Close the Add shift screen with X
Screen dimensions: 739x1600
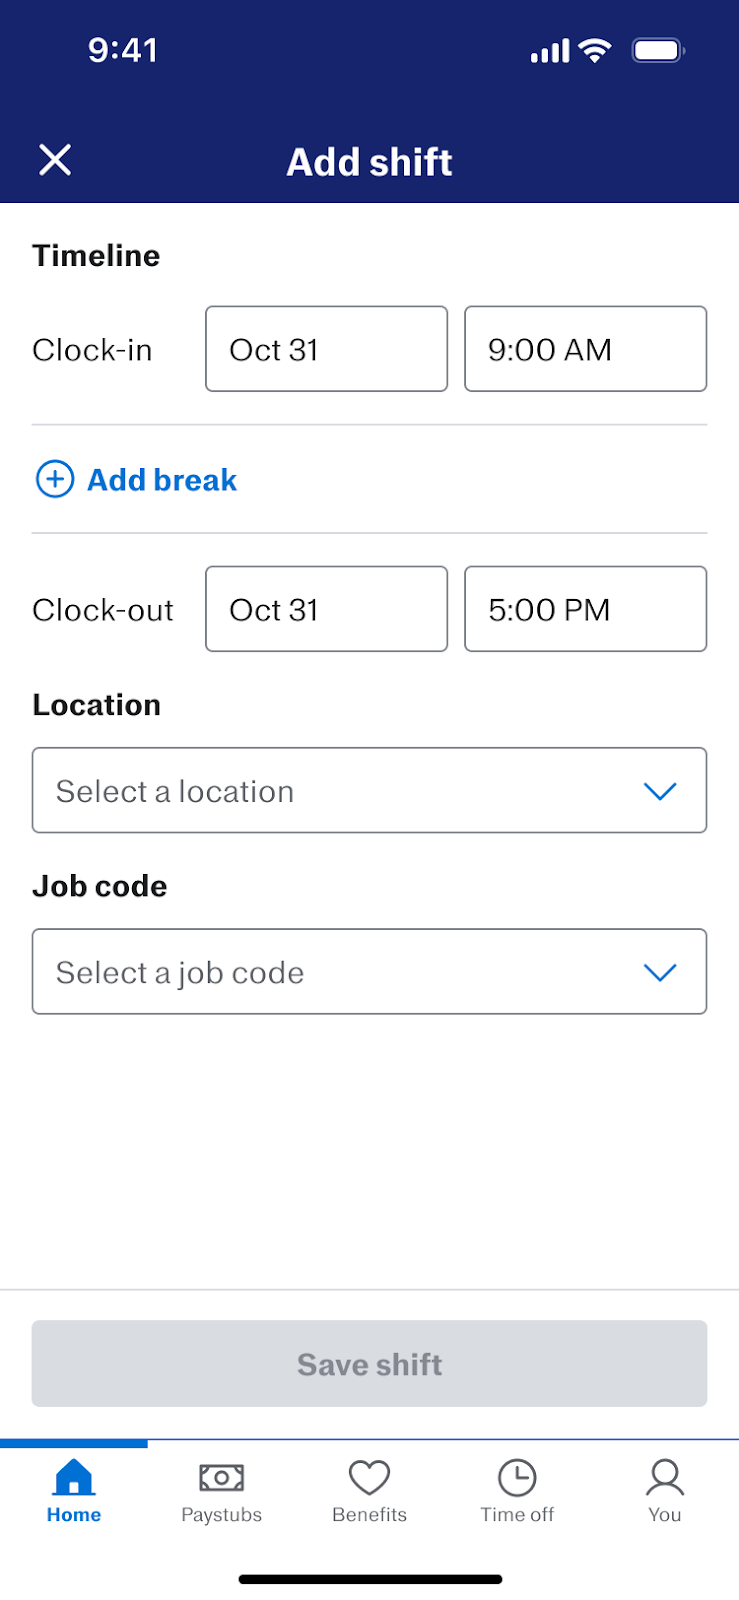point(55,160)
